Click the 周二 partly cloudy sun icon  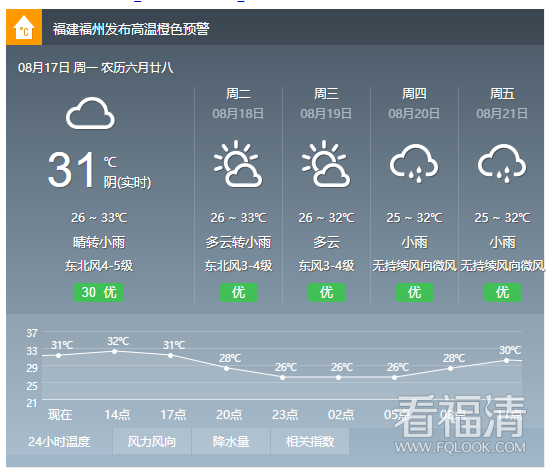(x=238, y=164)
